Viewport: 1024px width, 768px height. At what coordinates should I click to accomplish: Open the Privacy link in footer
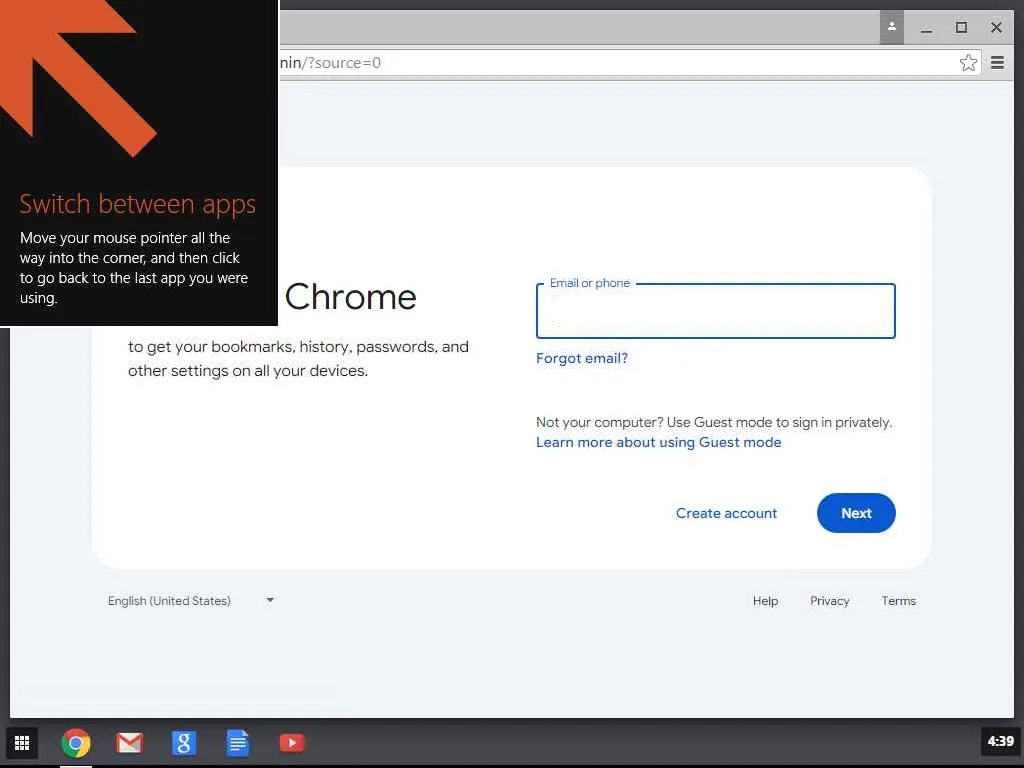coord(829,601)
